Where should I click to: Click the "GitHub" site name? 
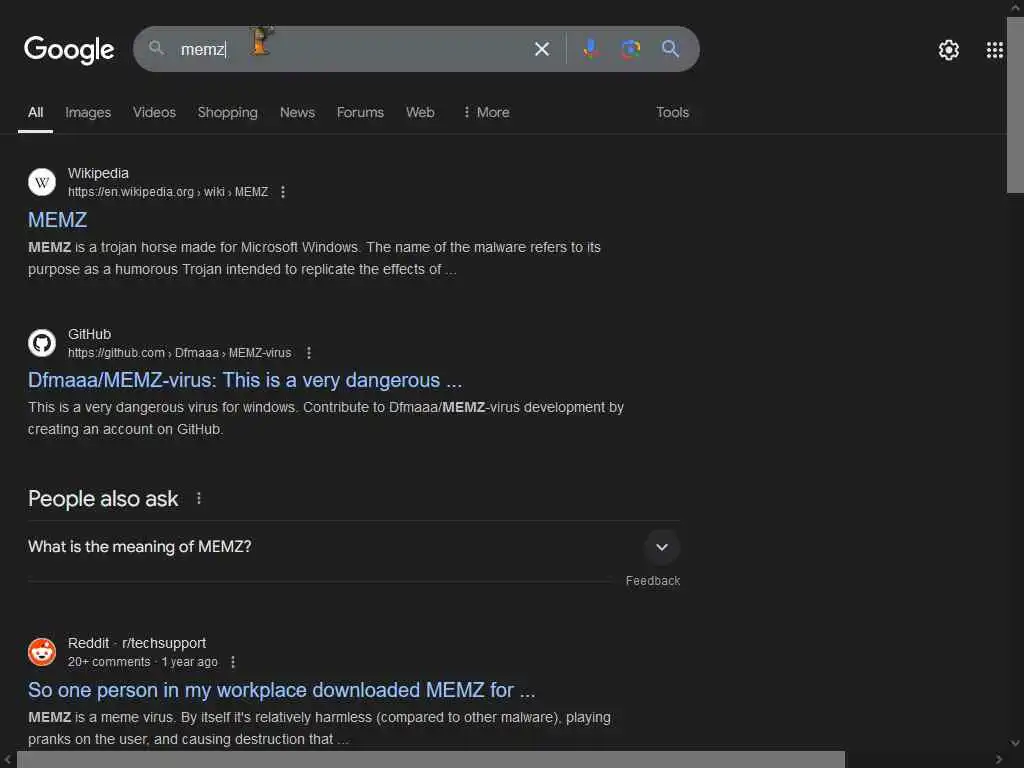click(x=89, y=334)
